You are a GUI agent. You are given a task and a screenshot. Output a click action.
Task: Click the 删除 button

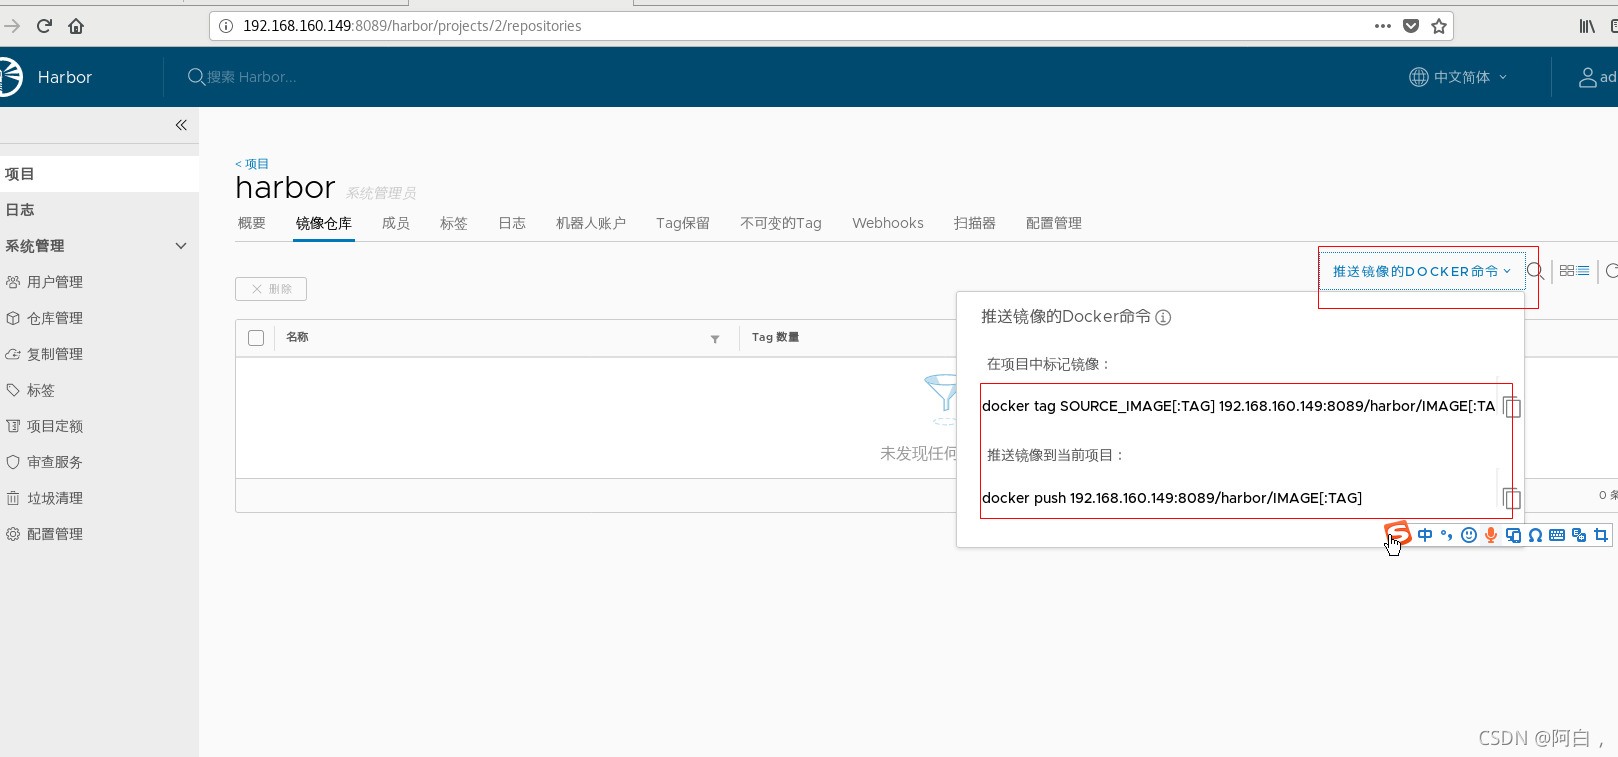[271, 289]
